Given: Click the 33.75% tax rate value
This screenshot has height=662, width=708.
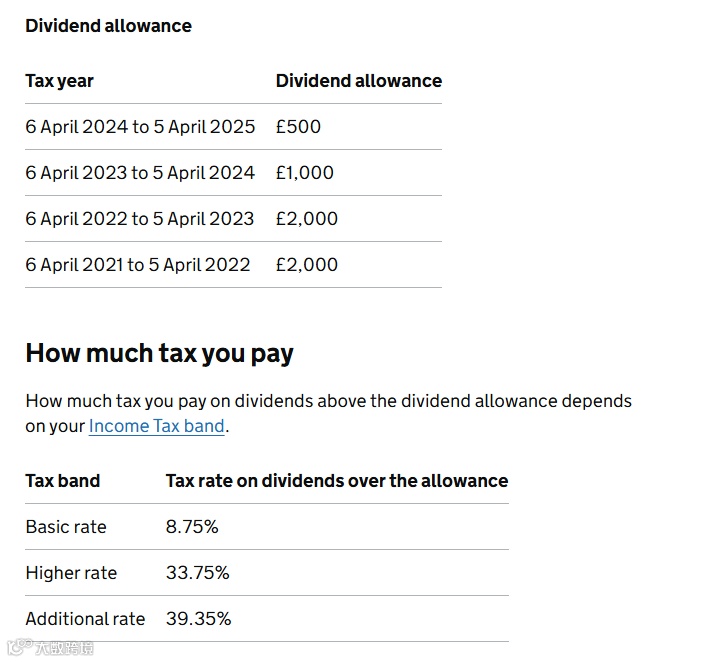Looking at the screenshot, I should coord(197,573).
